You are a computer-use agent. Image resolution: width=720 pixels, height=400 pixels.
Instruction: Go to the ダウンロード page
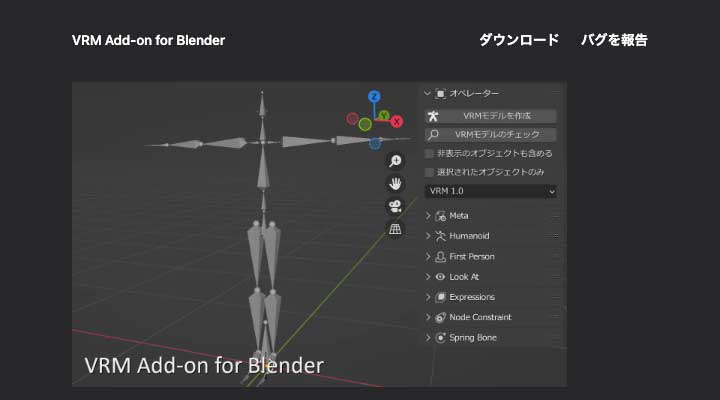pos(519,40)
